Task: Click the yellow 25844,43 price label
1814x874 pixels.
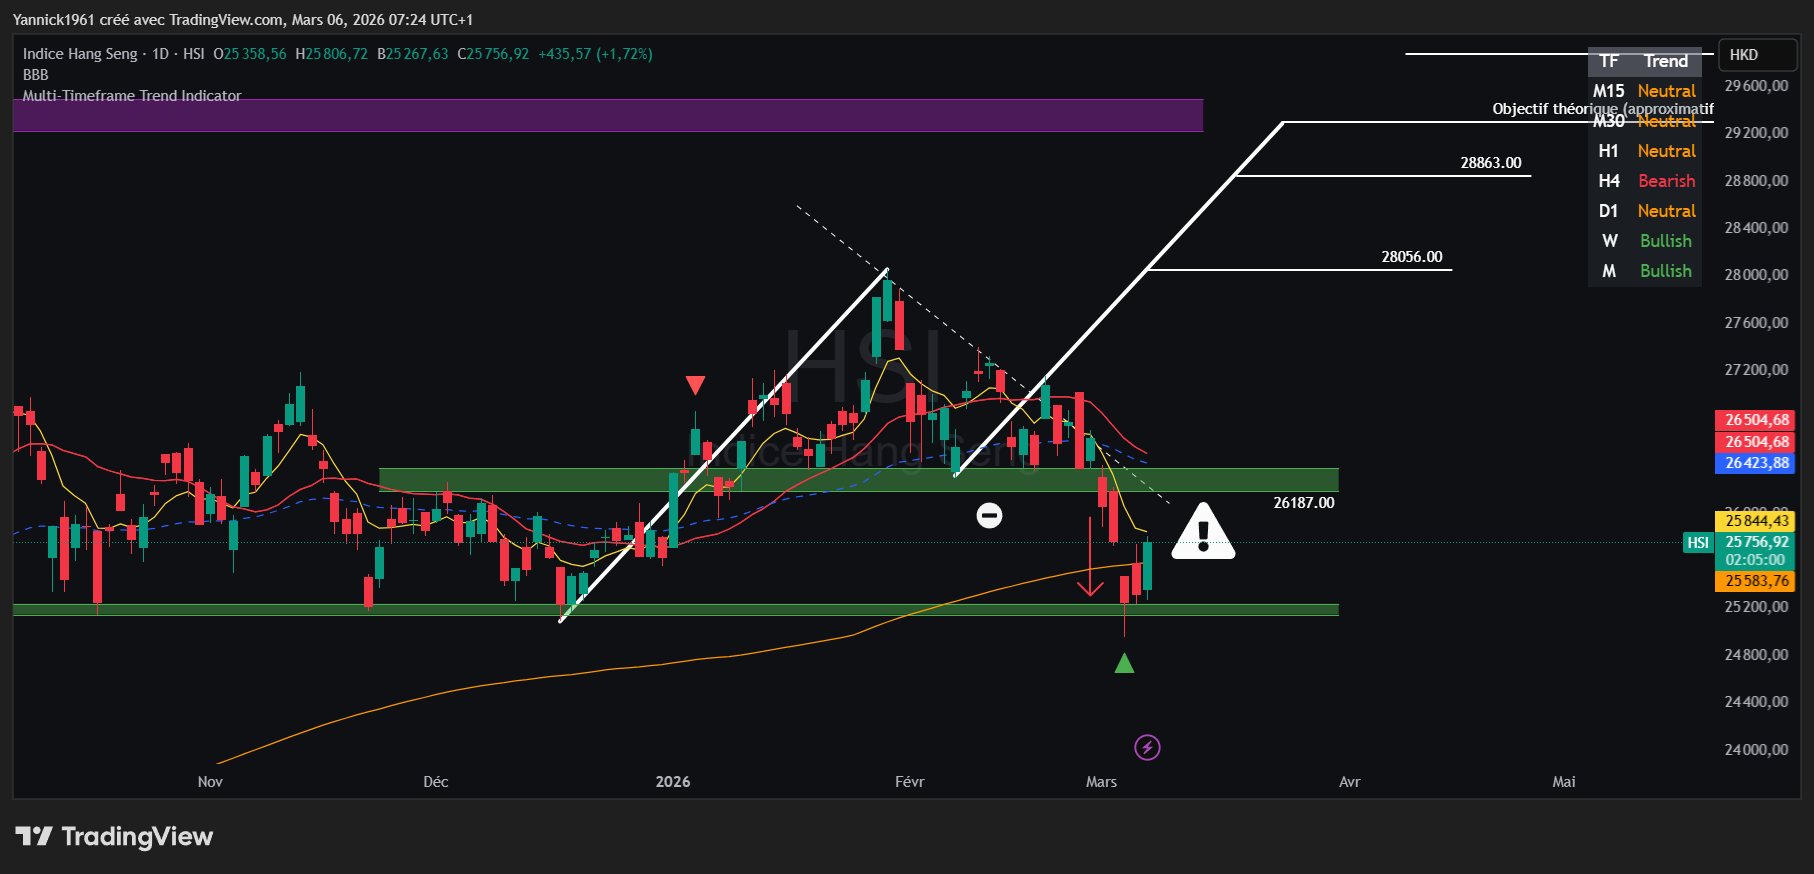Action: pyautogui.click(x=1756, y=520)
